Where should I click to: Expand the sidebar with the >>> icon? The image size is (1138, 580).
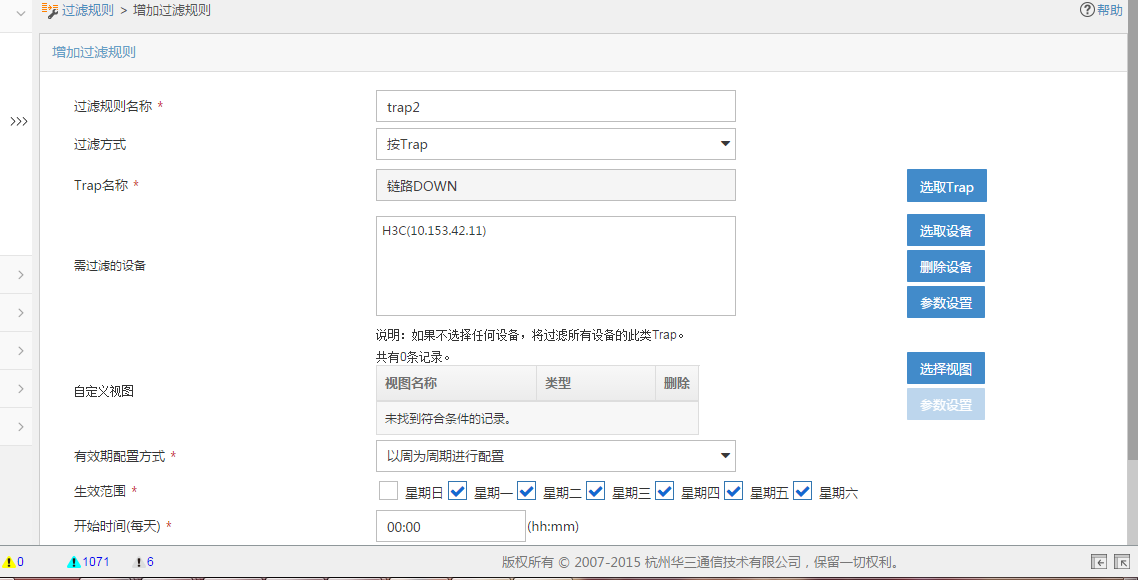click(x=19, y=121)
